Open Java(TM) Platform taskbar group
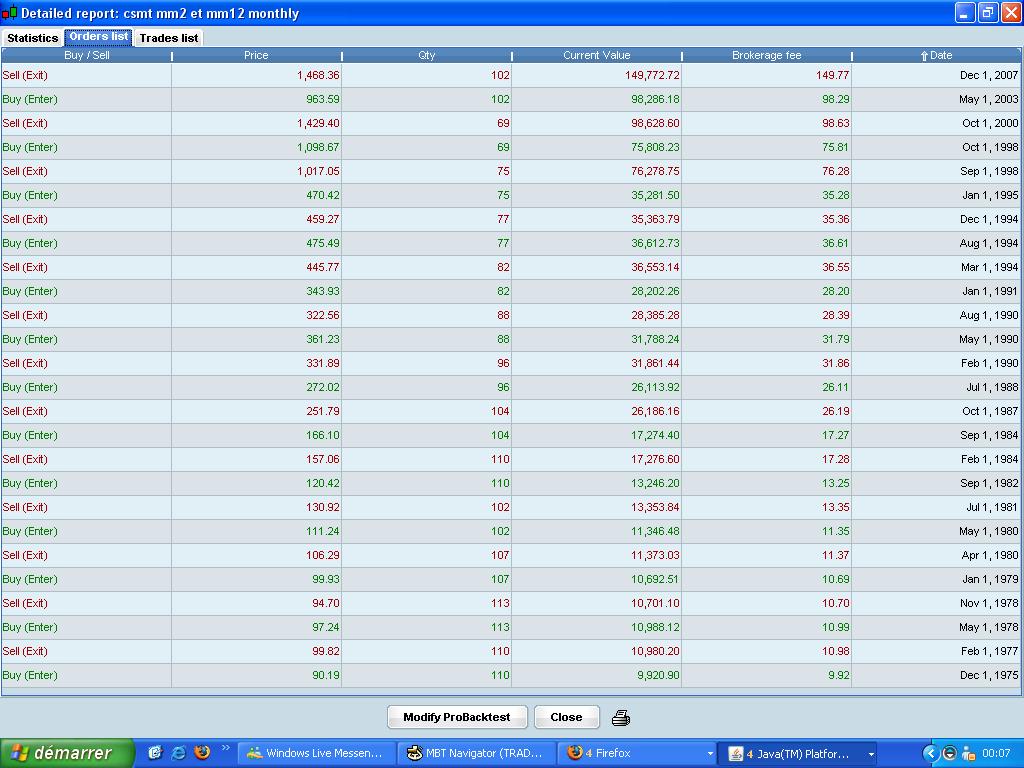 click(x=798, y=753)
